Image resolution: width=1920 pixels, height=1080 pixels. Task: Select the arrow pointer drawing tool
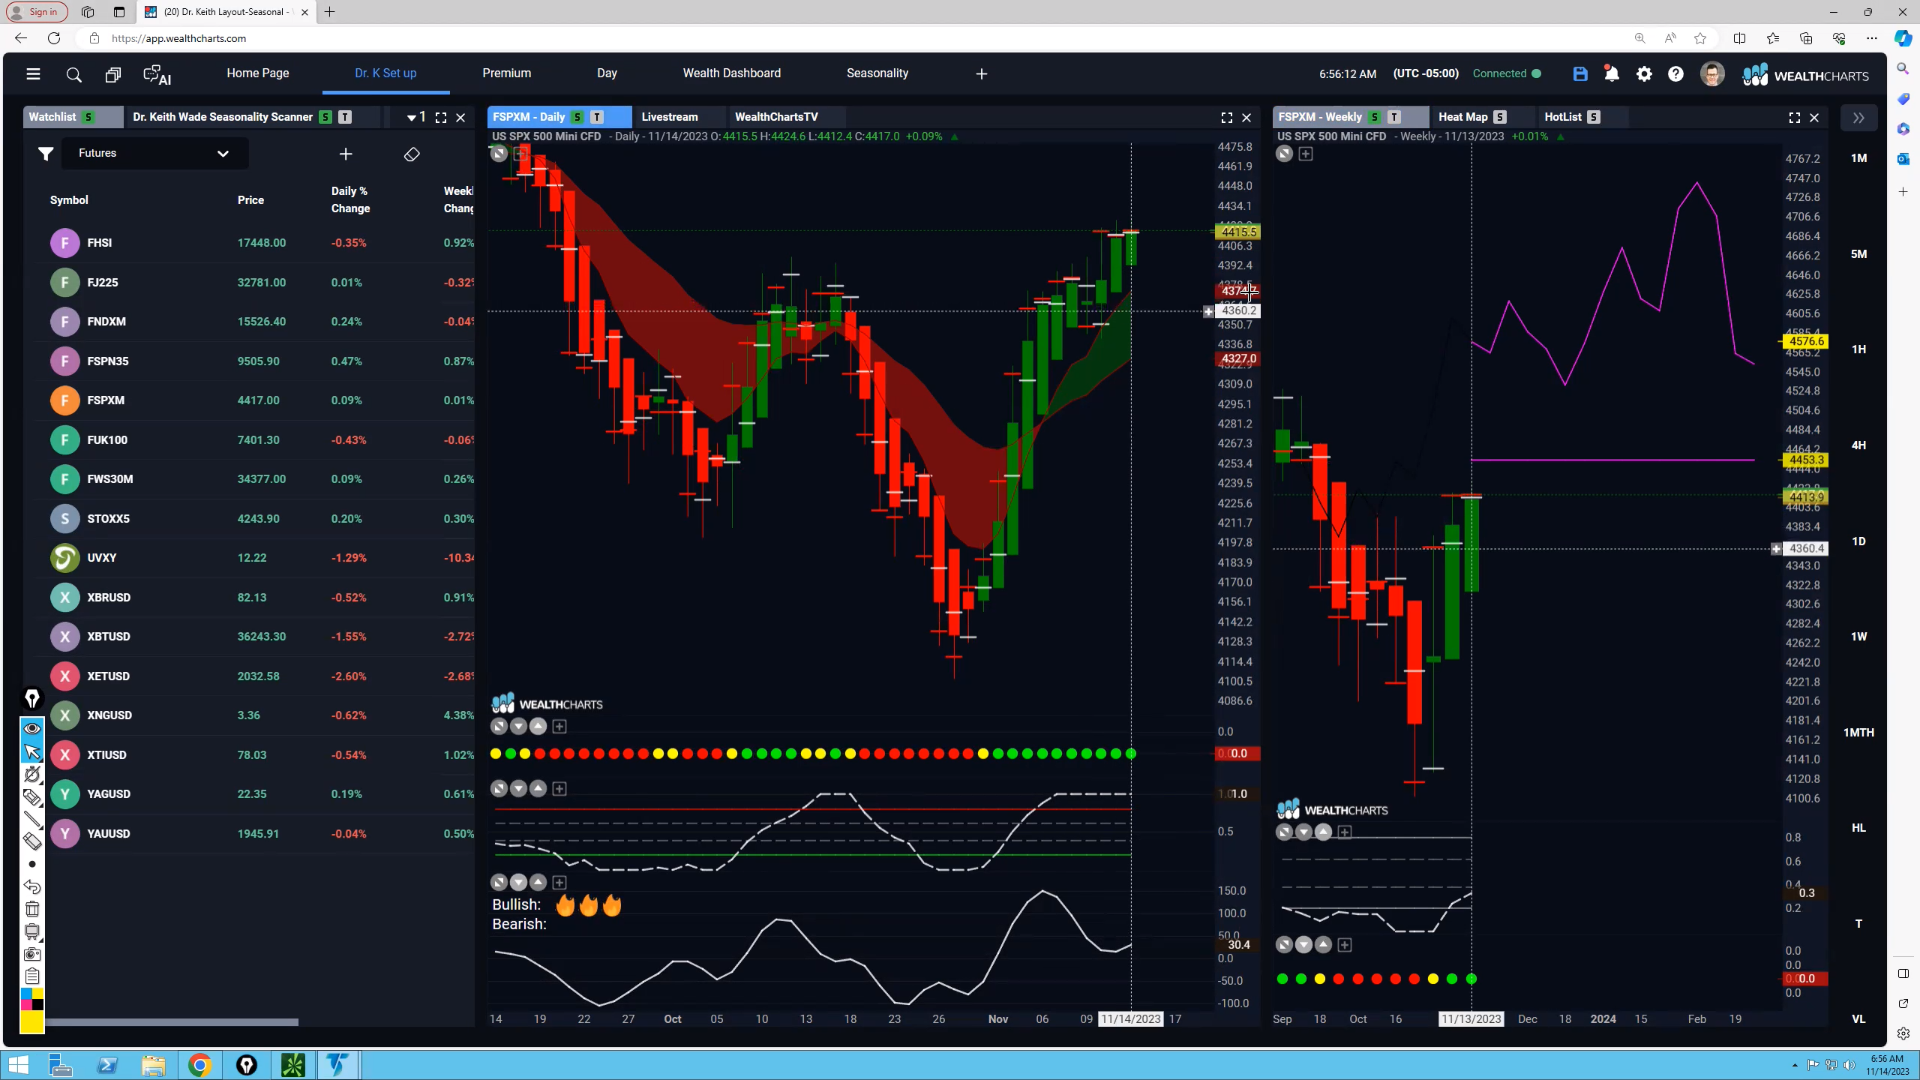pos(32,751)
